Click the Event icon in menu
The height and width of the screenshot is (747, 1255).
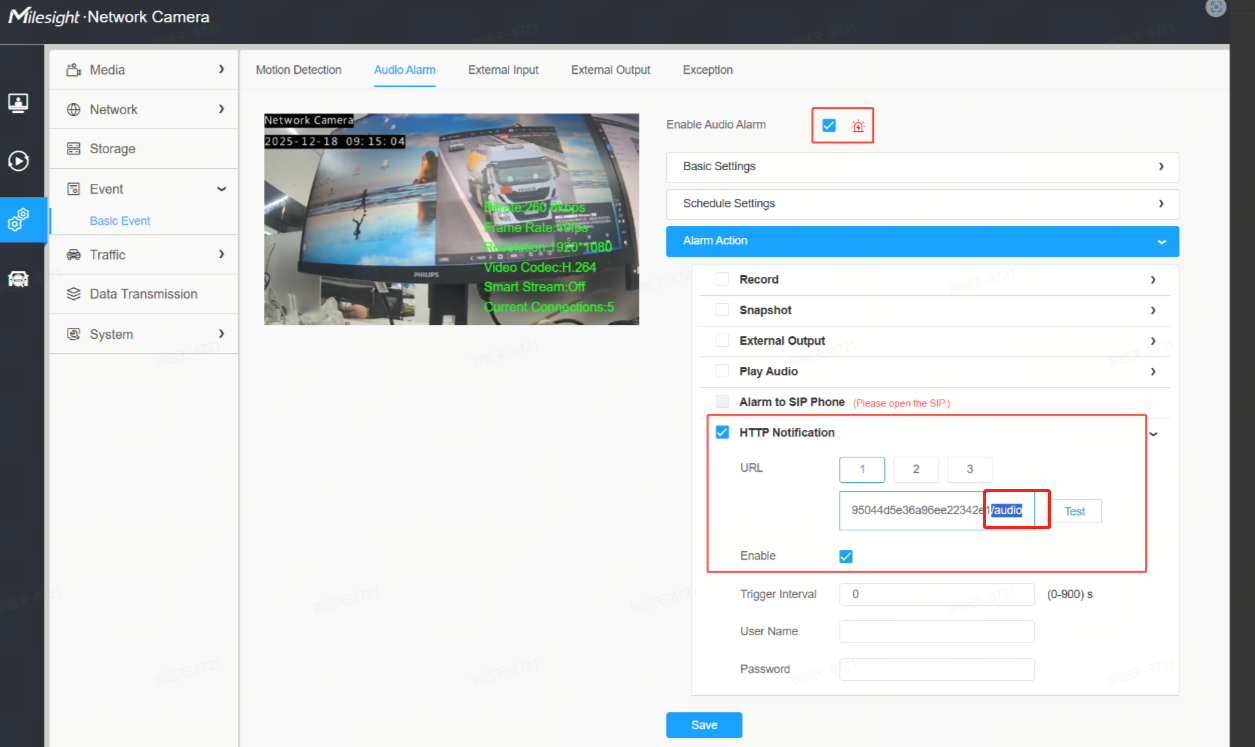[73, 189]
